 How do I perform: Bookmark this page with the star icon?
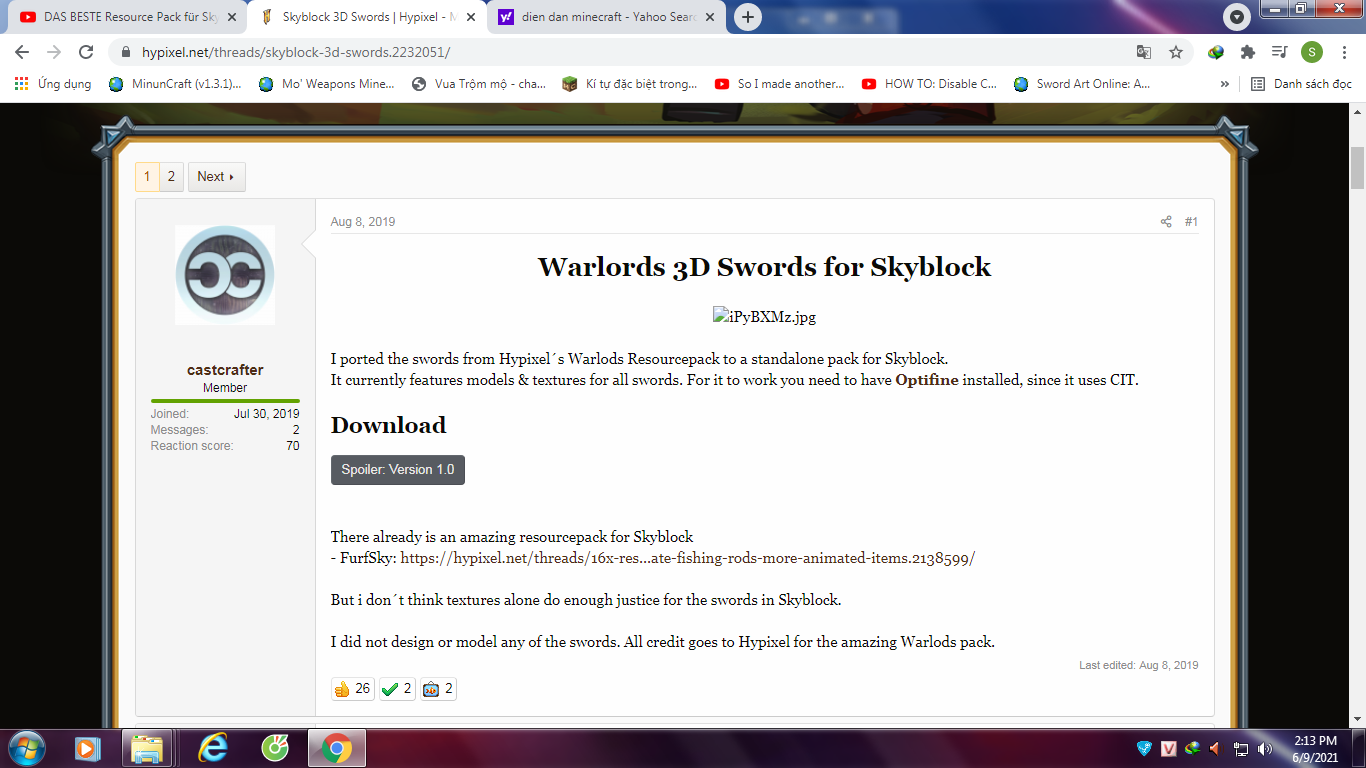[x=1176, y=52]
